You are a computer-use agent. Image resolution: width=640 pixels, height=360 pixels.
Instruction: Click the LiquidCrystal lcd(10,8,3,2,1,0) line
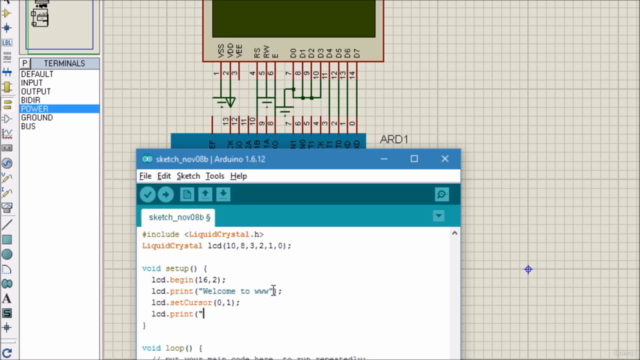(217, 246)
